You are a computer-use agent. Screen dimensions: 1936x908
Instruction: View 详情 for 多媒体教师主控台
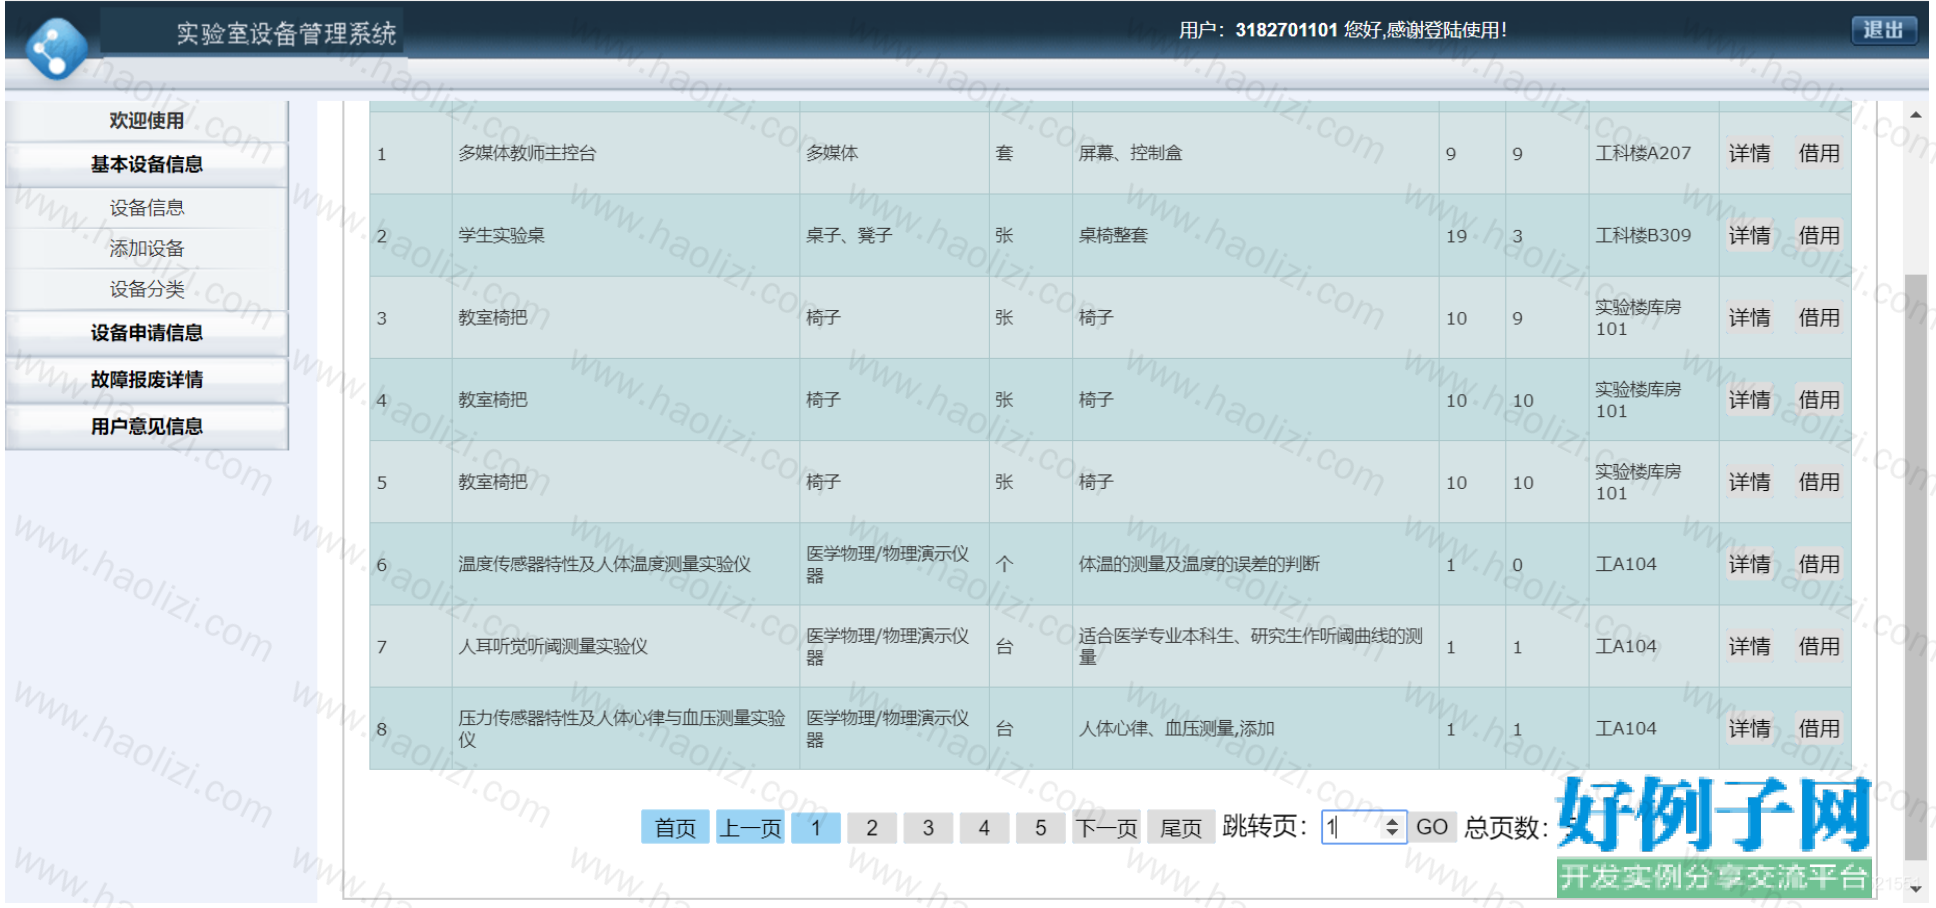pos(1750,153)
